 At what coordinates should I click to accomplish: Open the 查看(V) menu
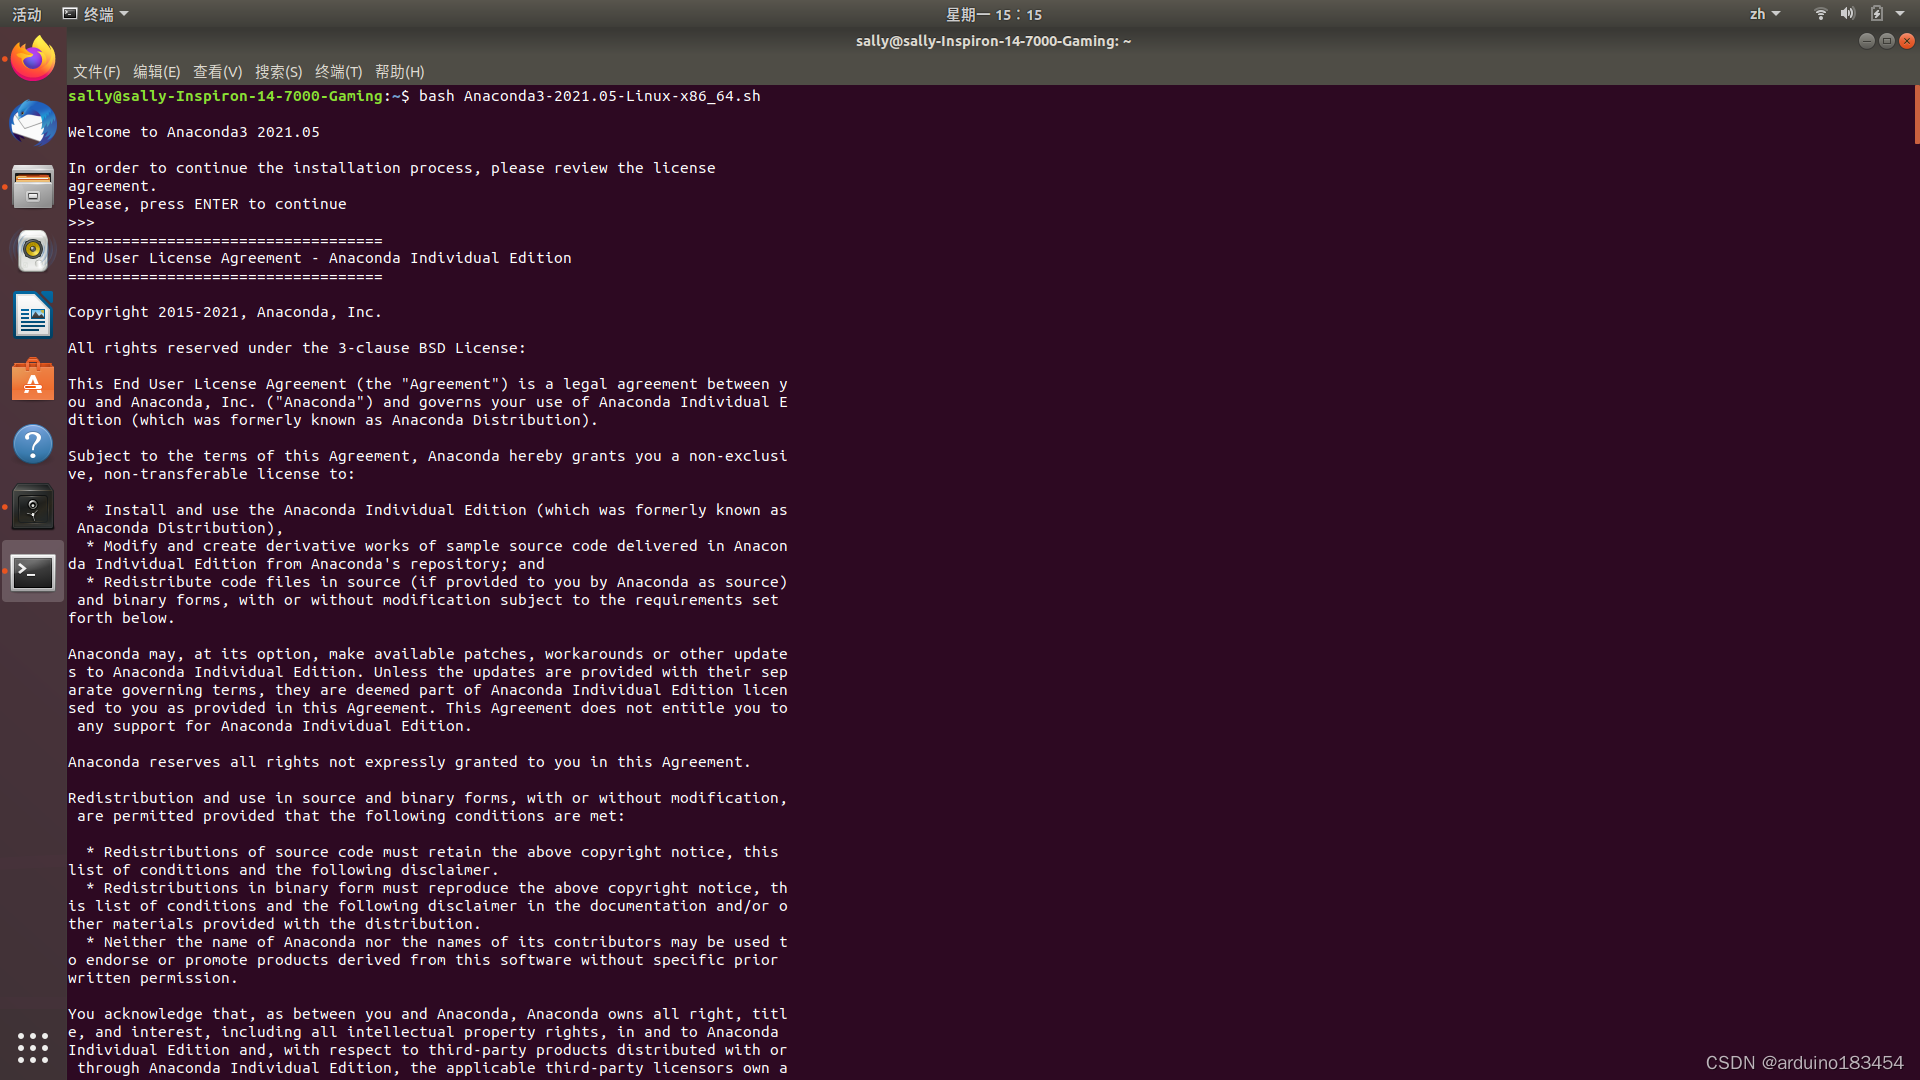pos(217,72)
